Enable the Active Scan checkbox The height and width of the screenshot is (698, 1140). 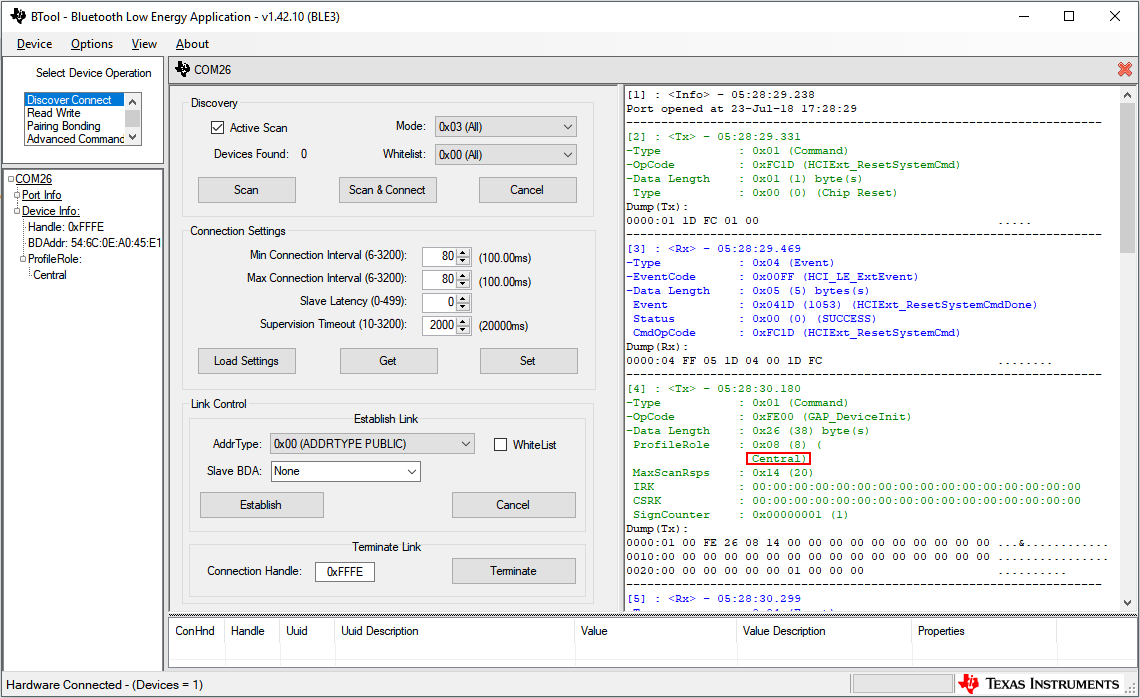[217, 128]
